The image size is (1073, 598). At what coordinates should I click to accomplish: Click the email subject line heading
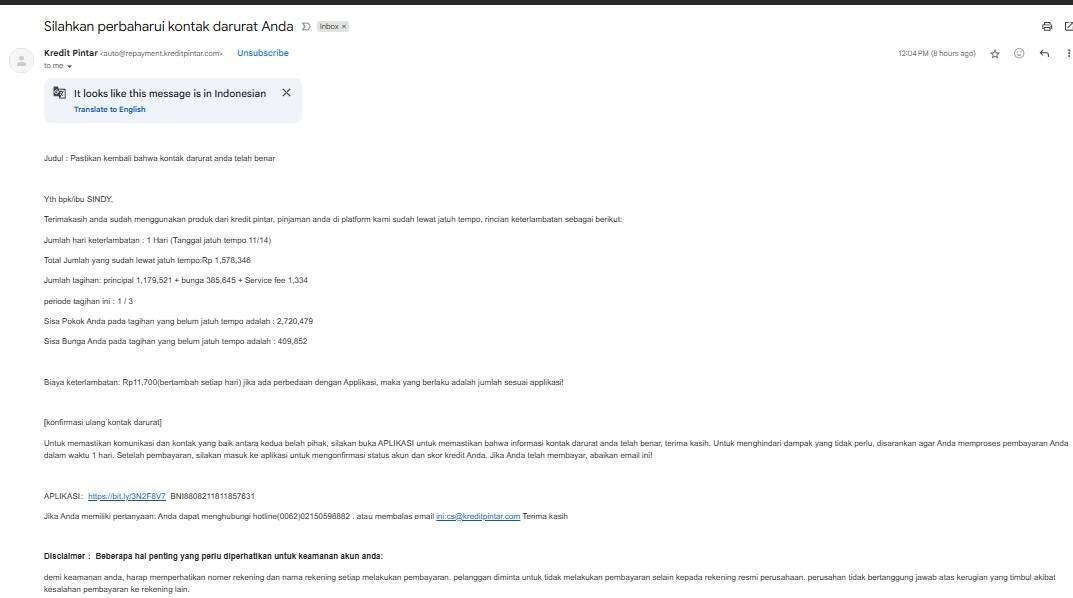point(168,26)
